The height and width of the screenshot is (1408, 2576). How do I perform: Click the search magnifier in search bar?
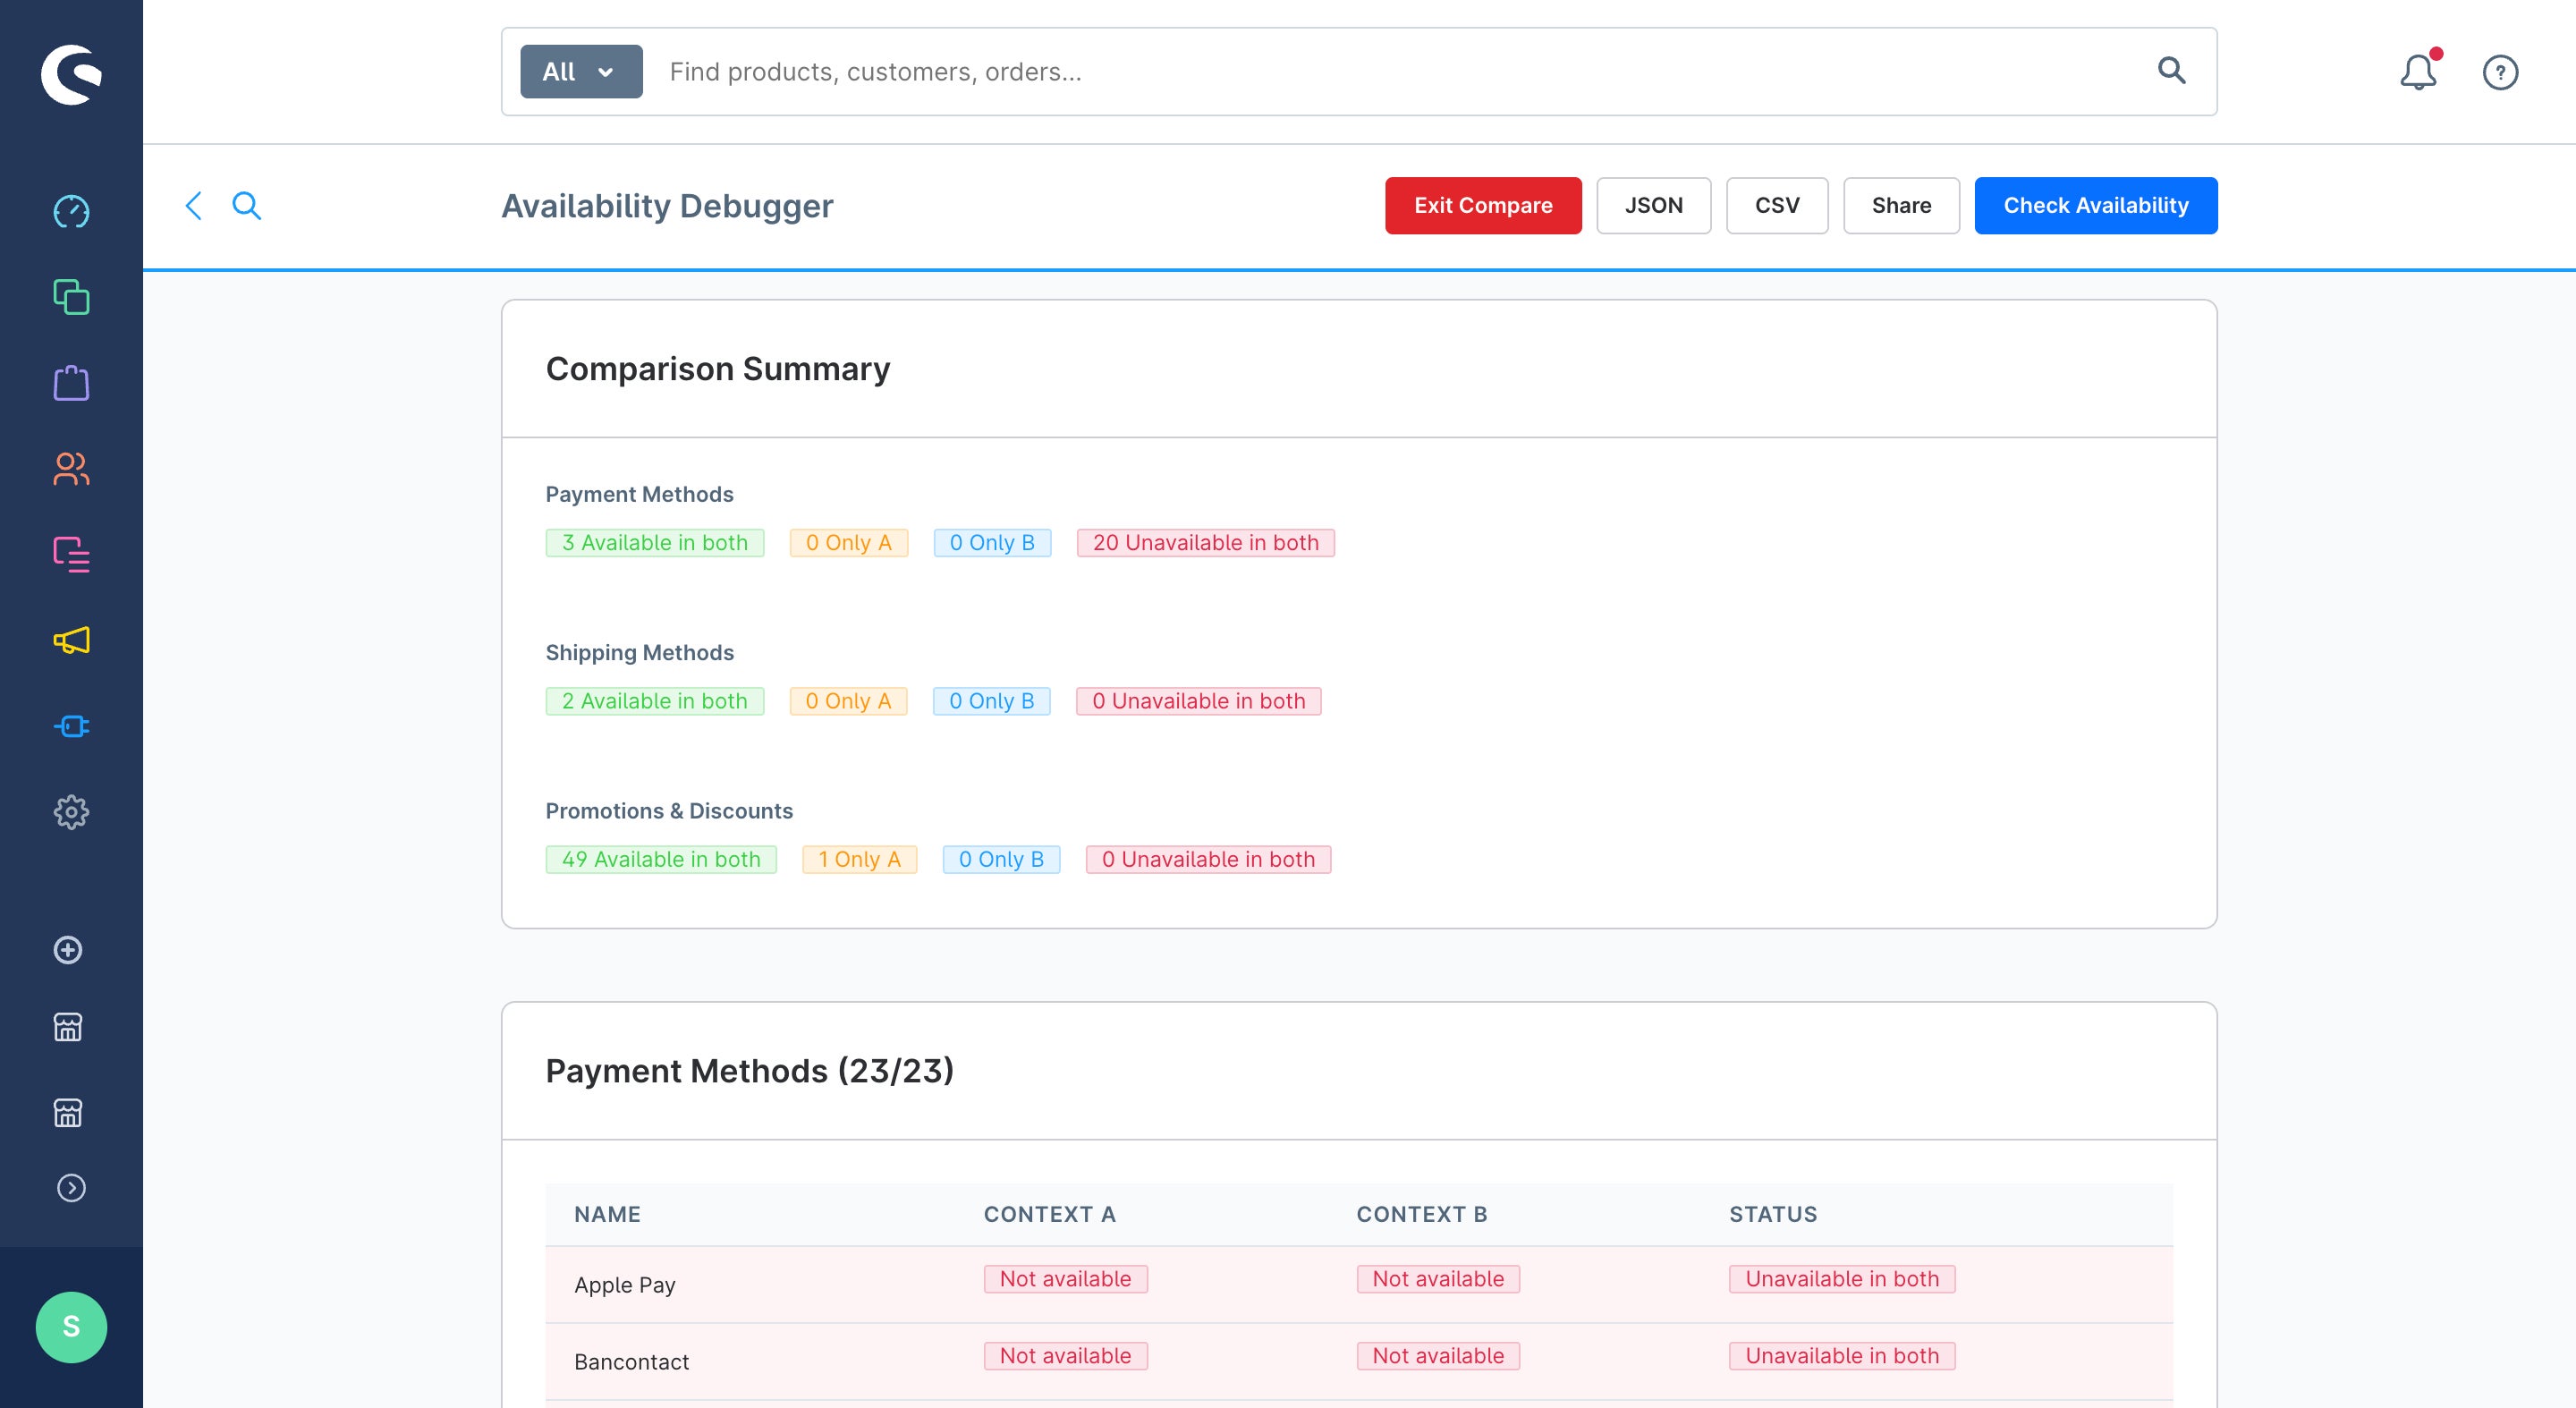tap(2171, 70)
